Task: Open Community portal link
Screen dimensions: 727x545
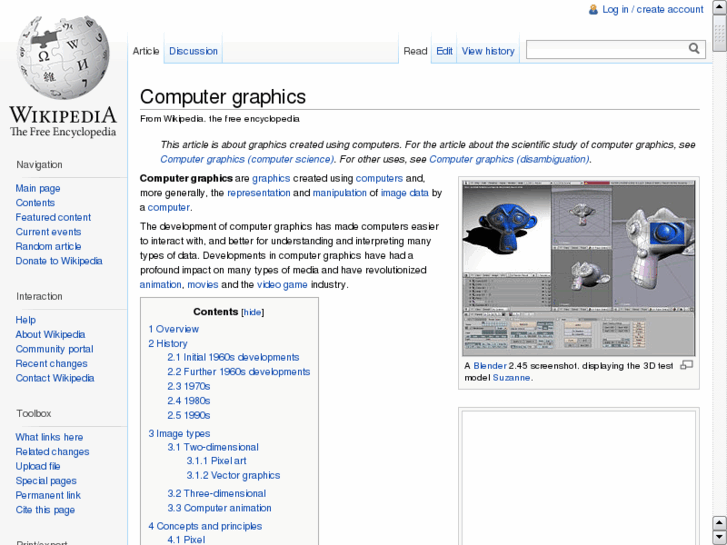Action: pos(54,349)
